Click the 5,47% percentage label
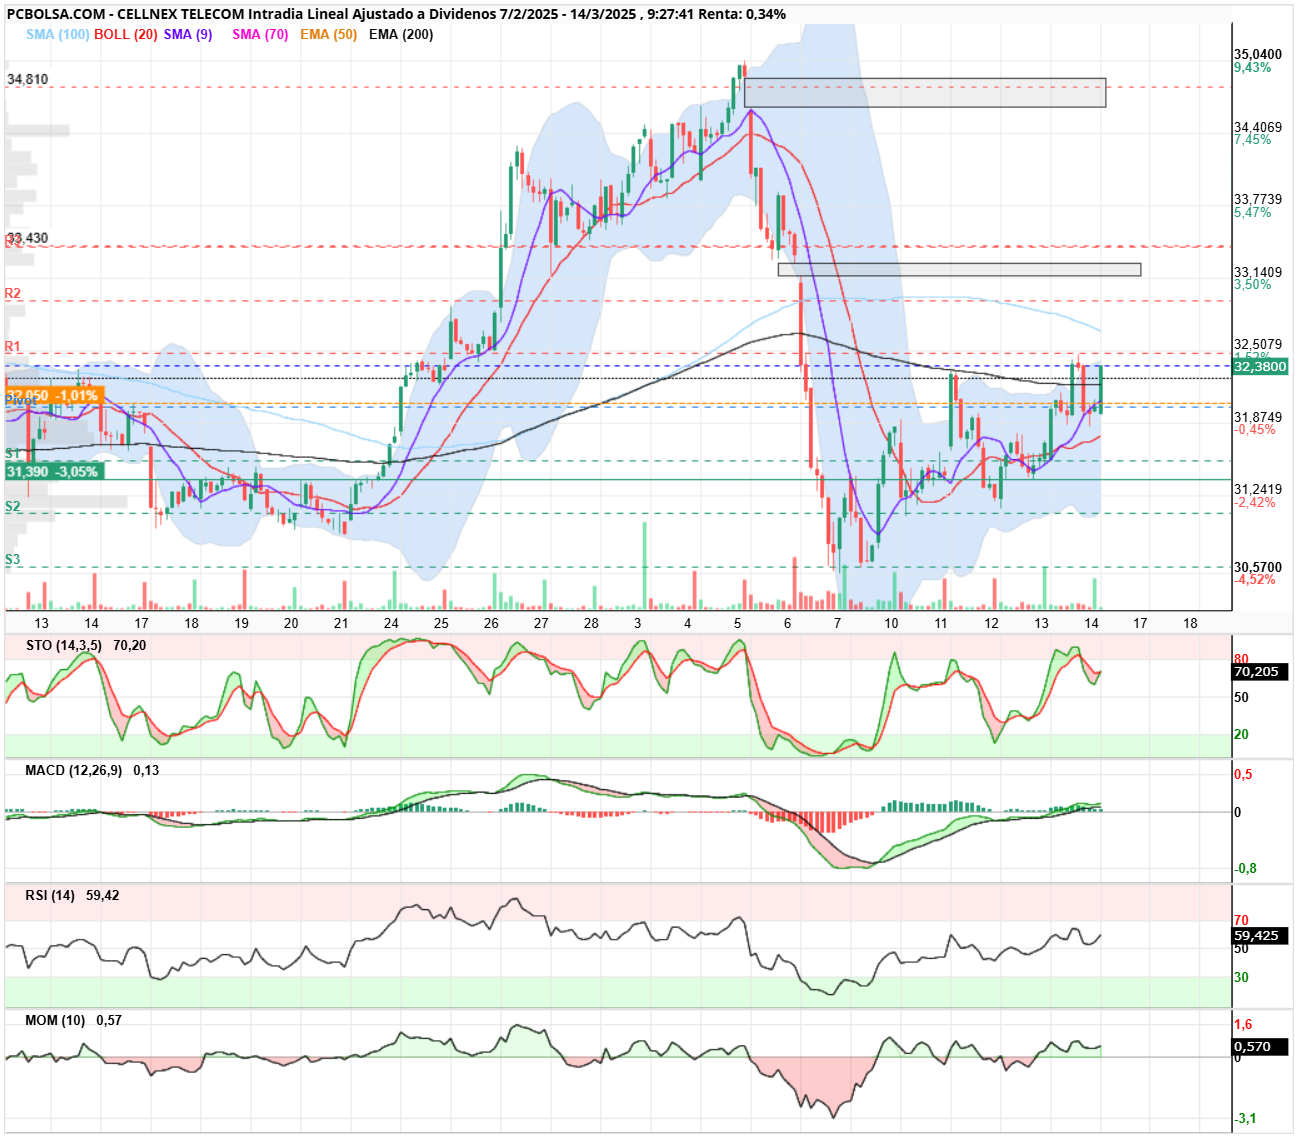 [1253, 213]
